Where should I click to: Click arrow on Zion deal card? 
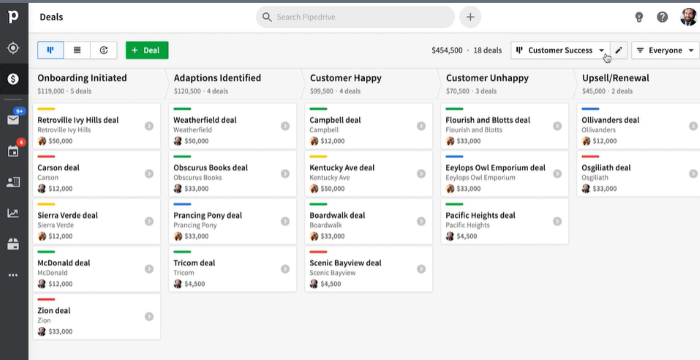coord(149,317)
